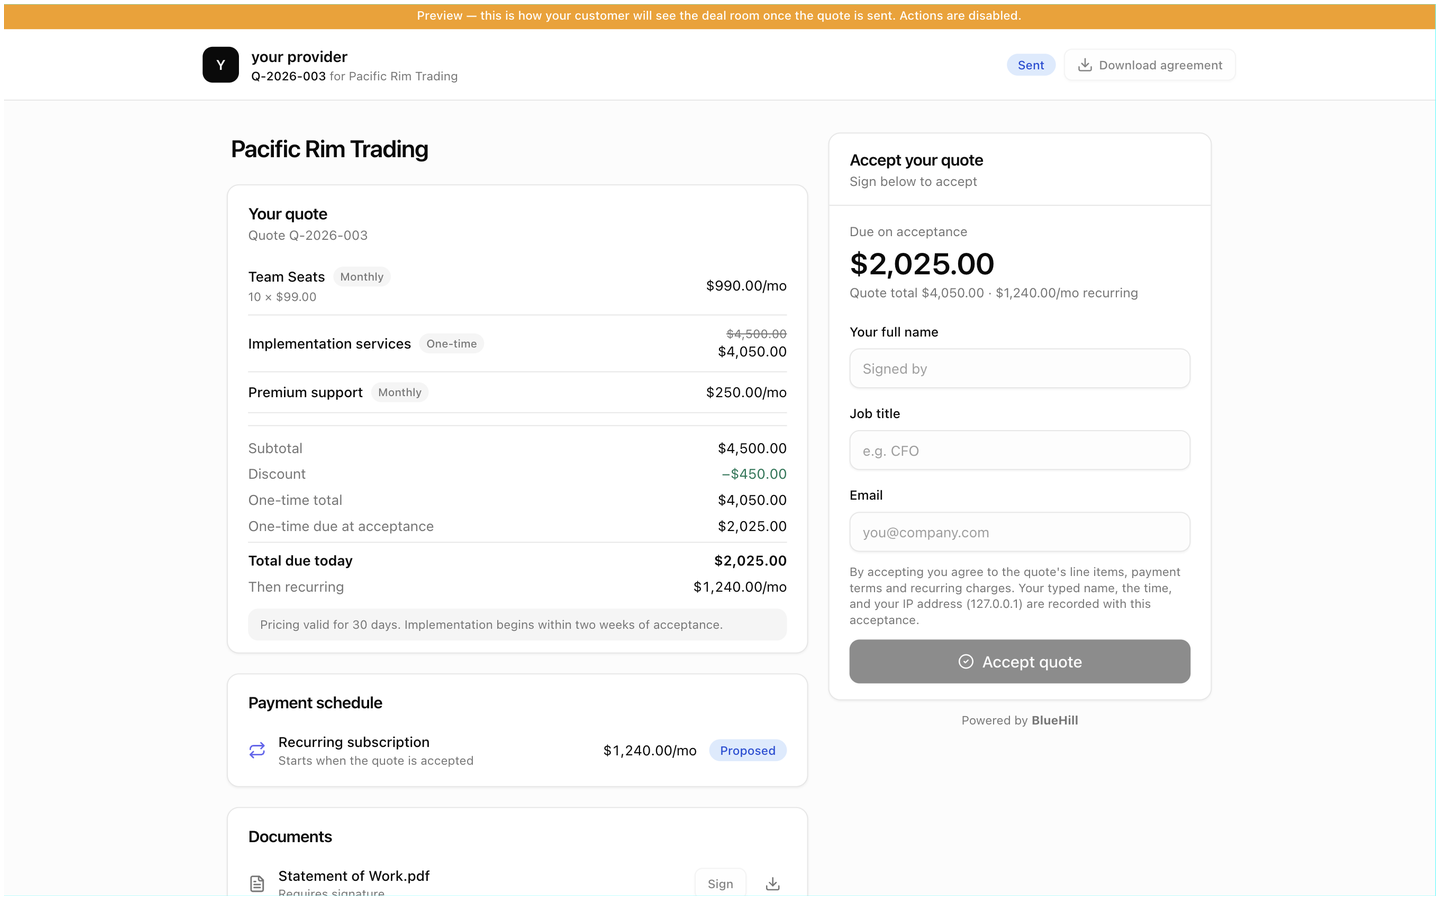Click the Recurring subscription title
This screenshot has width=1440, height=900.
coord(354,742)
